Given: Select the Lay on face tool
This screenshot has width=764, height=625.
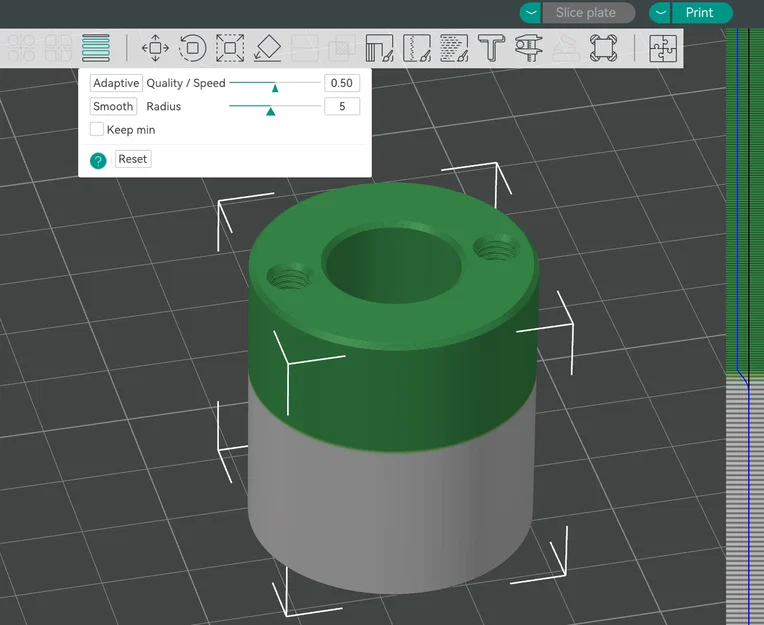Looking at the screenshot, I should coord(267,48).
